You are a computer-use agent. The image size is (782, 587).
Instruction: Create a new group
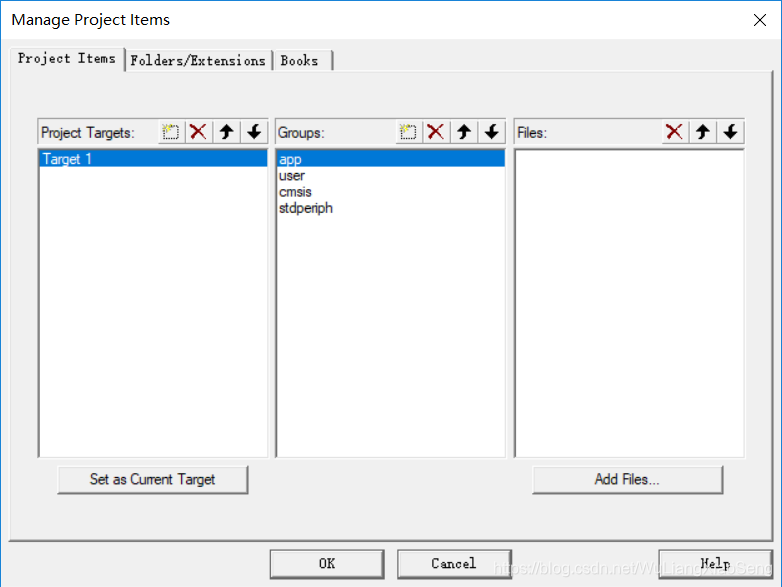point(408,132)
